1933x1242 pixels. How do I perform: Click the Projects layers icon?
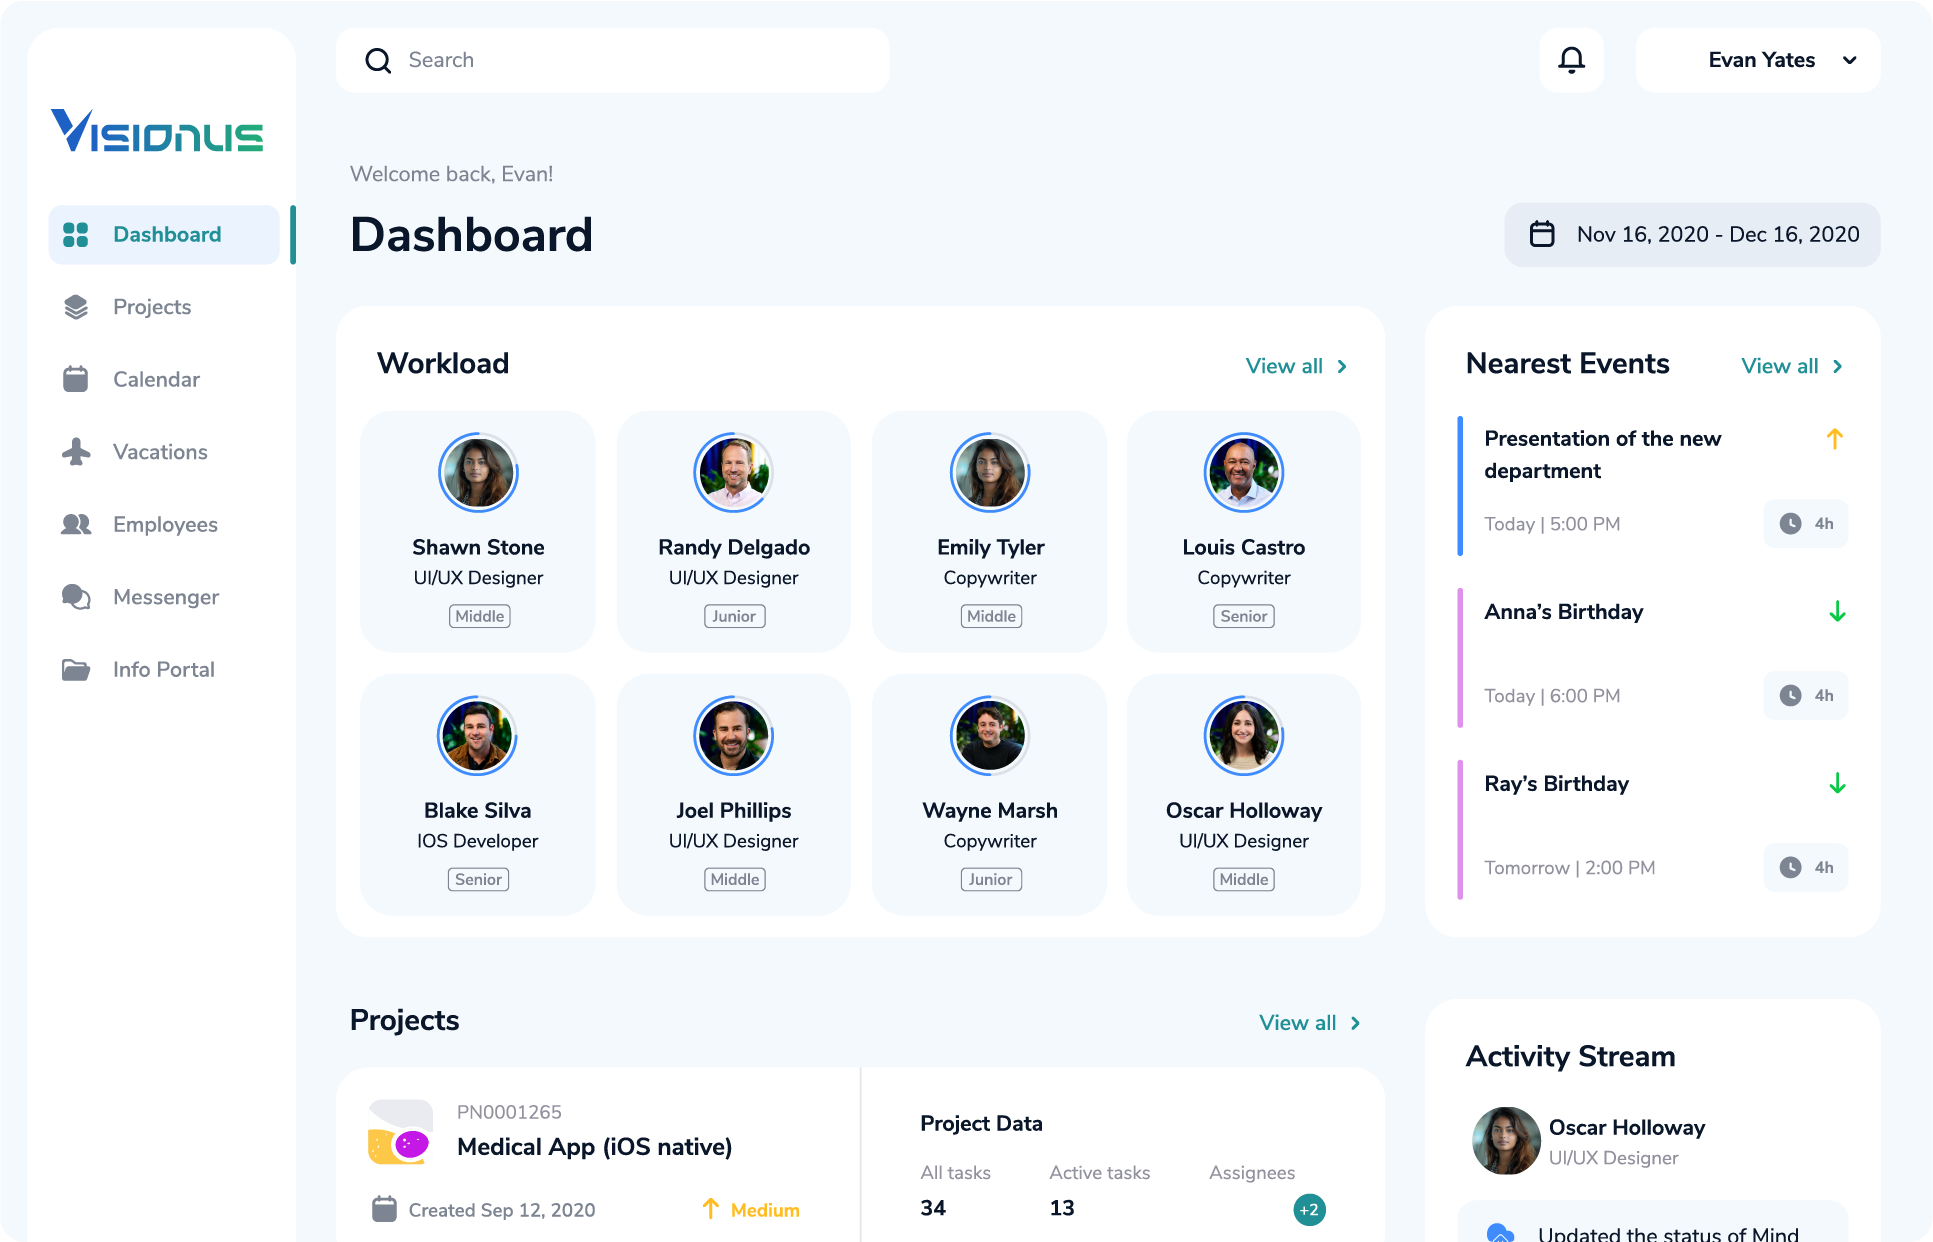coord(76,307)
